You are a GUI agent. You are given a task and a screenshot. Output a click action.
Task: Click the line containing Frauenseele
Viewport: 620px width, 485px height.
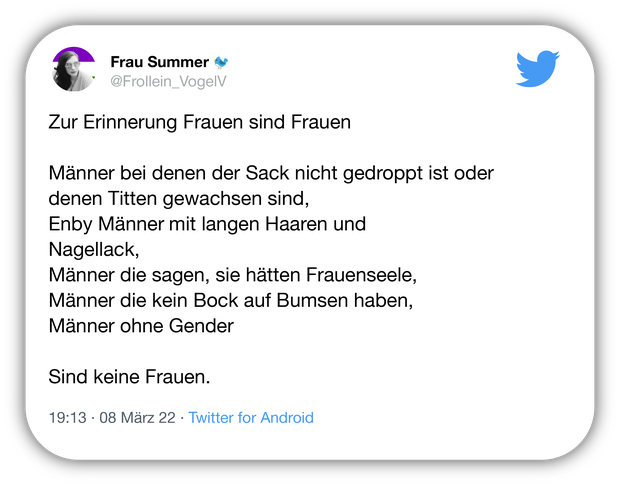coord(233,275)
